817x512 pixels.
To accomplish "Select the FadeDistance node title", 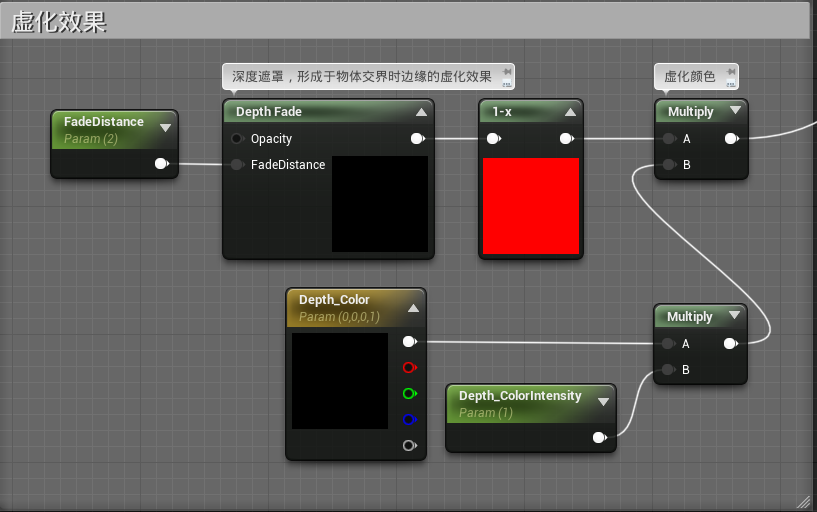I will pos(104,121).
